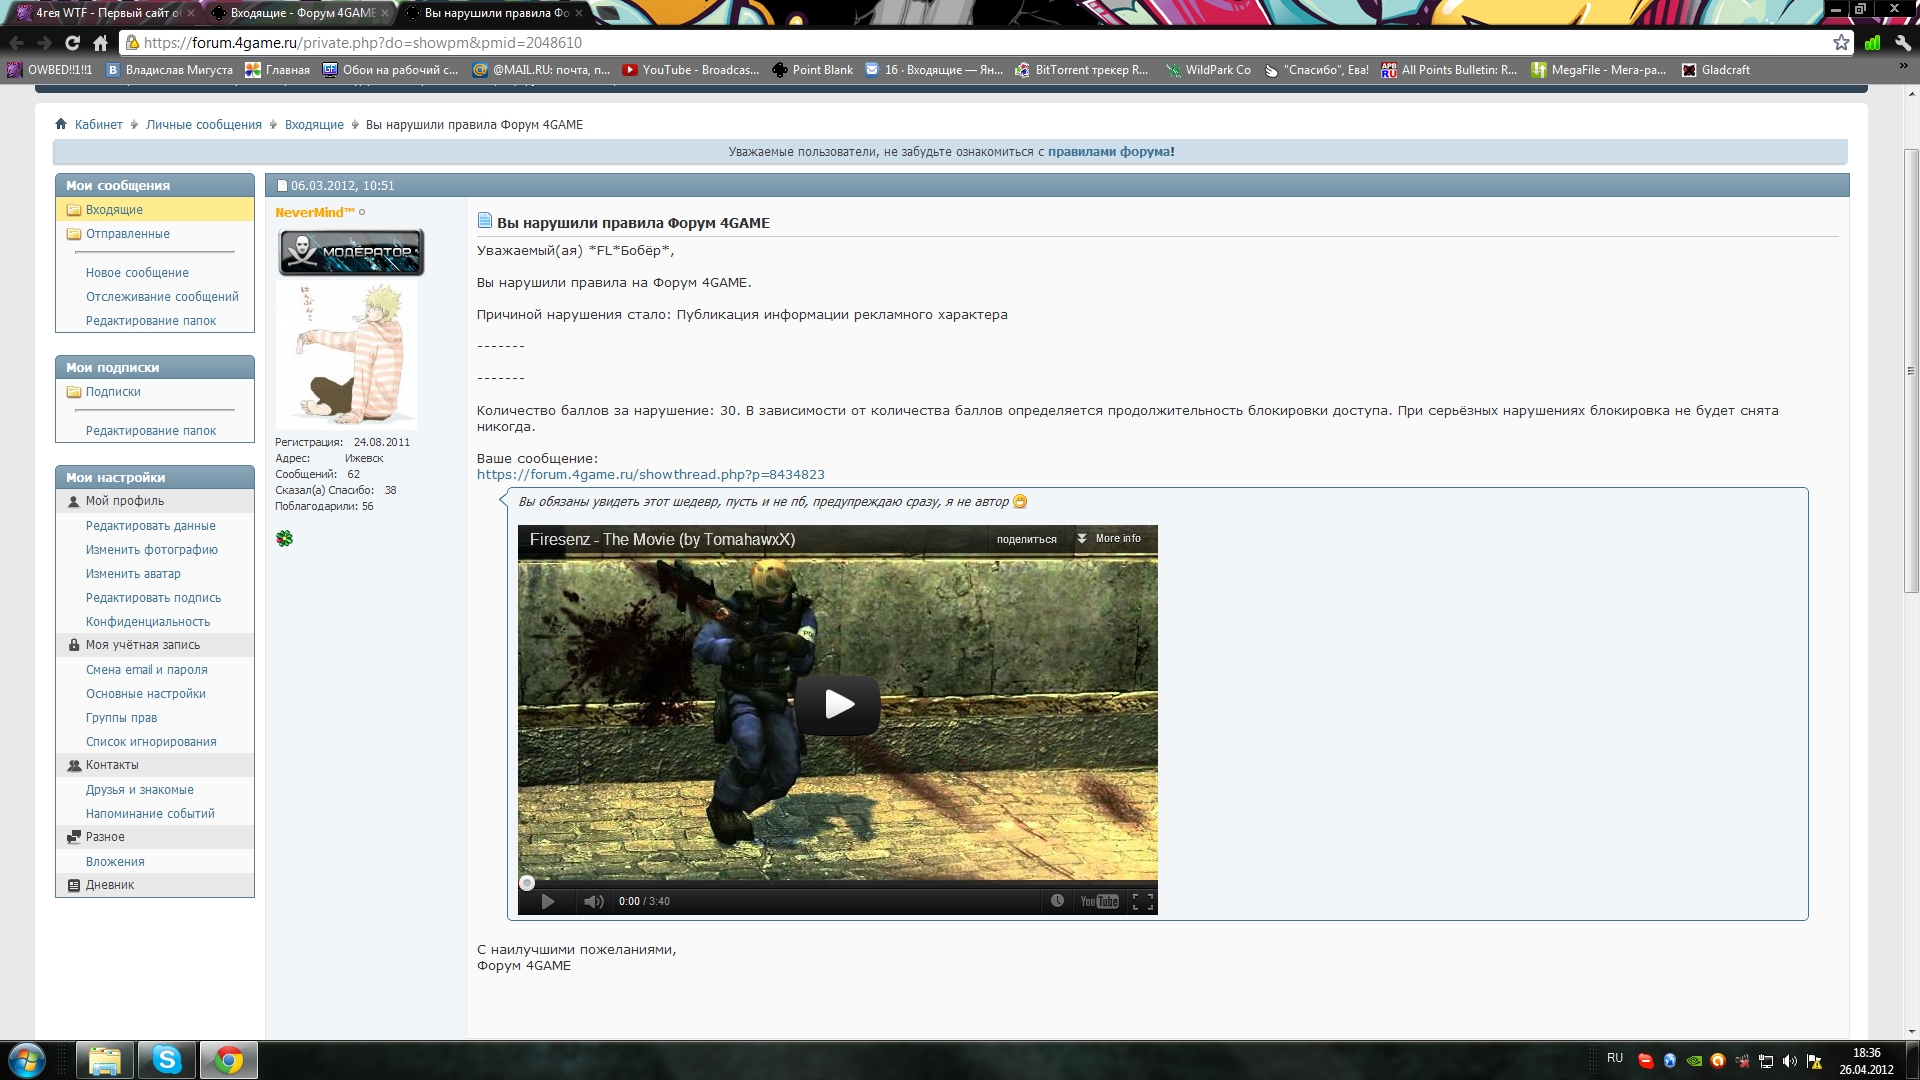Expand More info in video header

click(x=1109, y=539)
